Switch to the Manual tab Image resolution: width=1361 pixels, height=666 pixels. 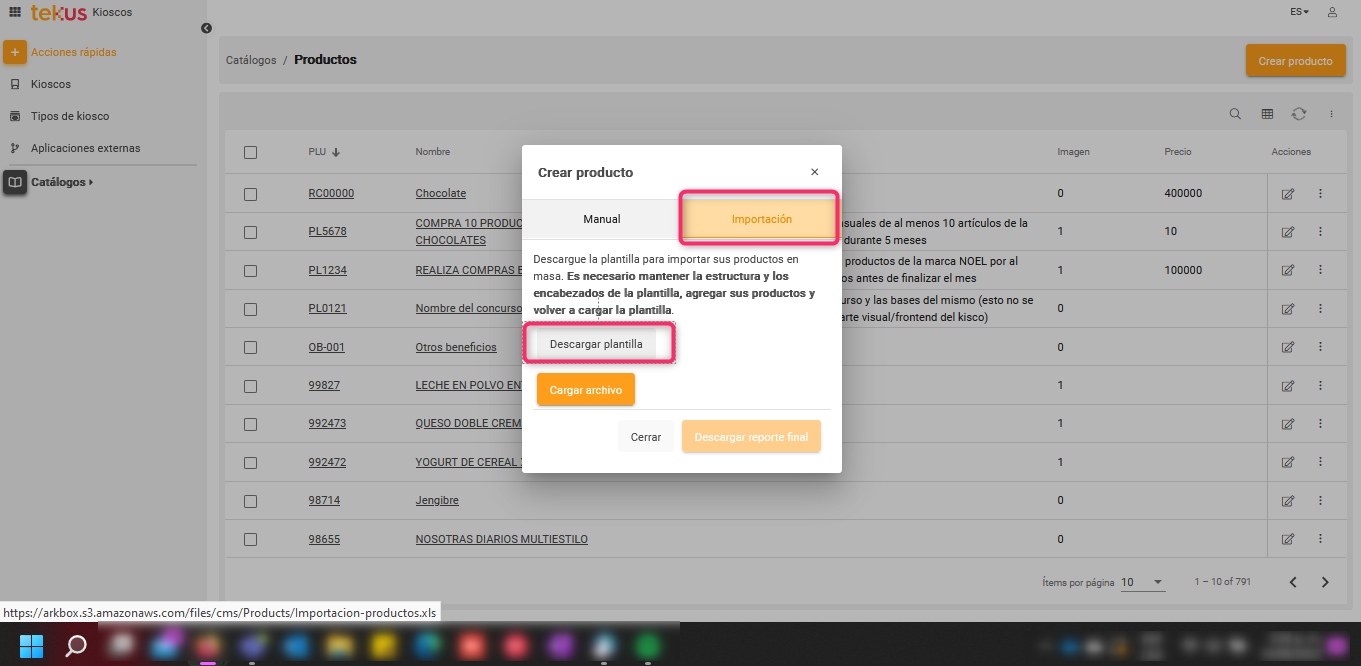point(602,219)
